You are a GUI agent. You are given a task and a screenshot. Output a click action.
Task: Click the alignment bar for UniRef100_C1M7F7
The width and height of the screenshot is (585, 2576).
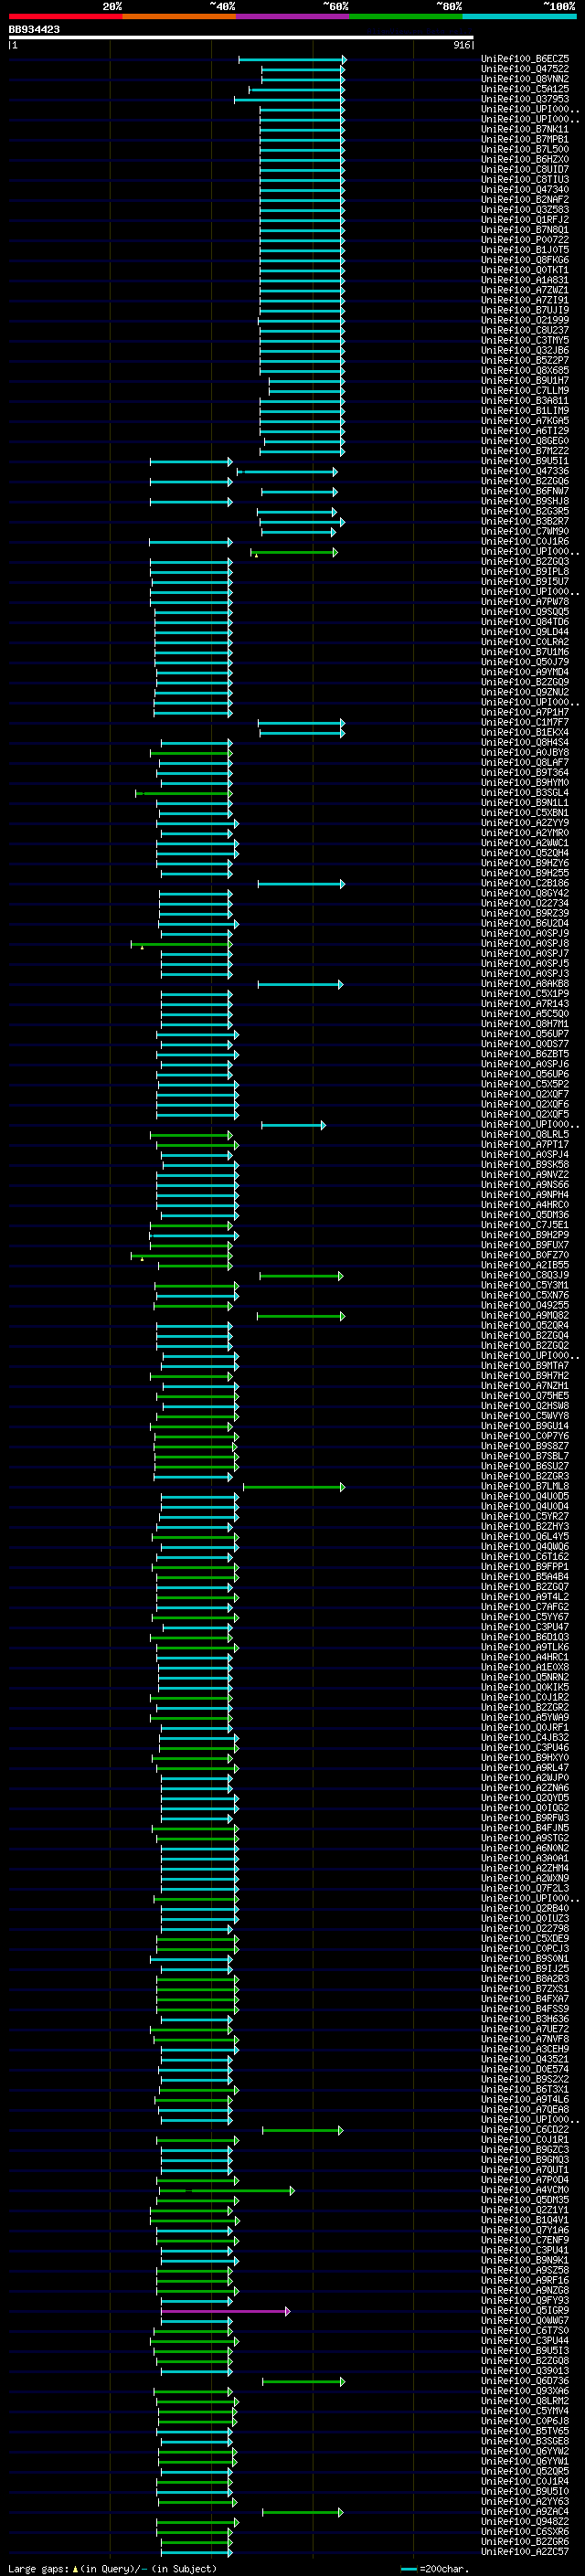[x=302, y=722]
